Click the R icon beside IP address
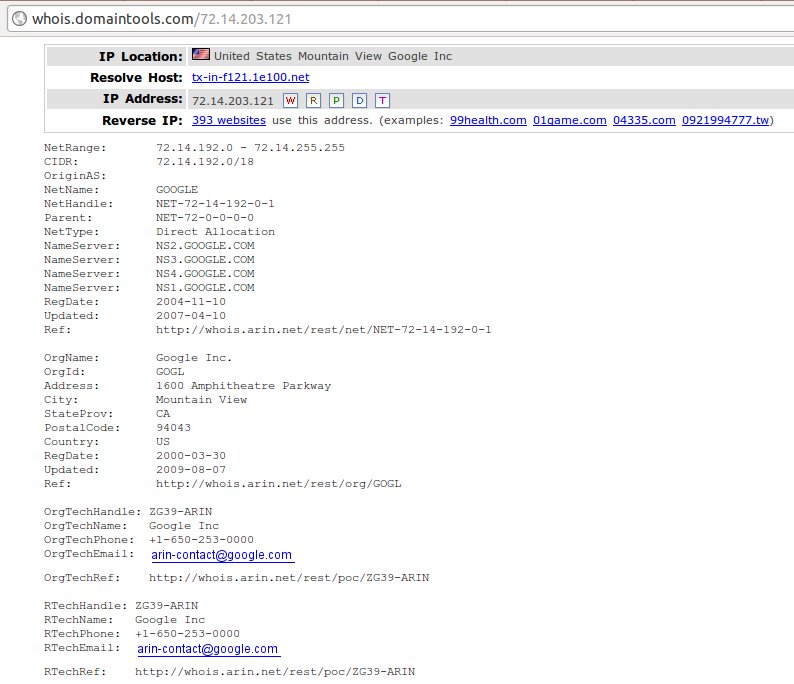This screenshot has height=684, width=794. (313, 100)
